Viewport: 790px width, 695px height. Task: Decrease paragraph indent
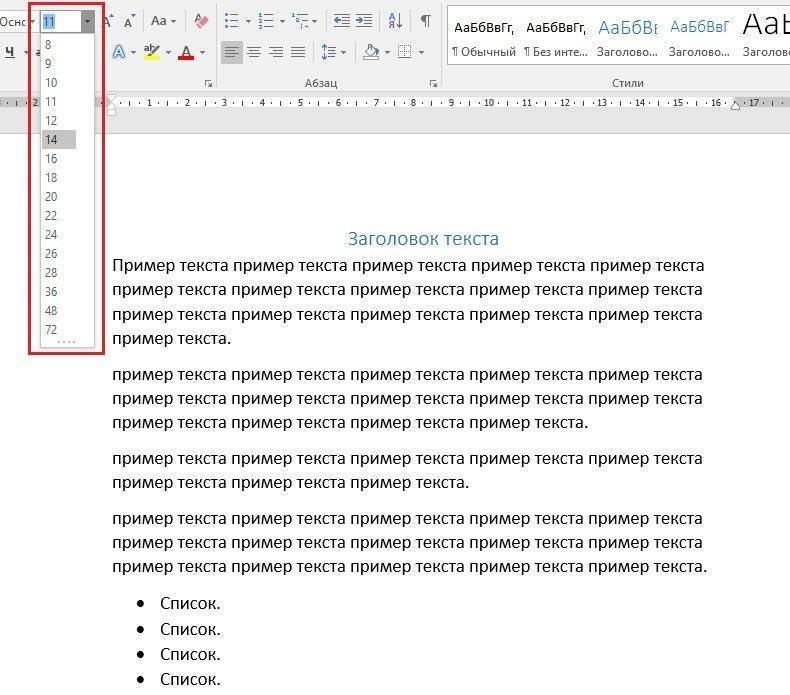pyautogui.click(x=342, y=21)
